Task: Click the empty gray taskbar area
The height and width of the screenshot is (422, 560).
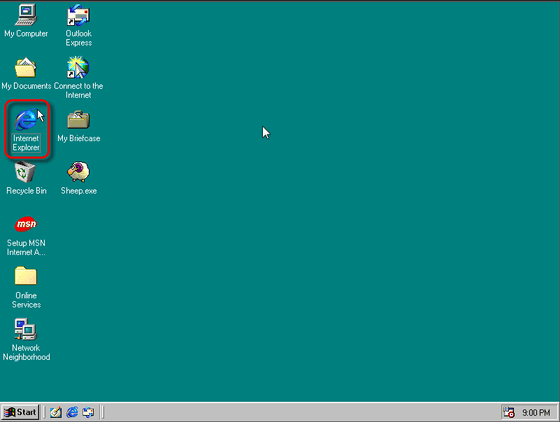Action: (300, 412)
